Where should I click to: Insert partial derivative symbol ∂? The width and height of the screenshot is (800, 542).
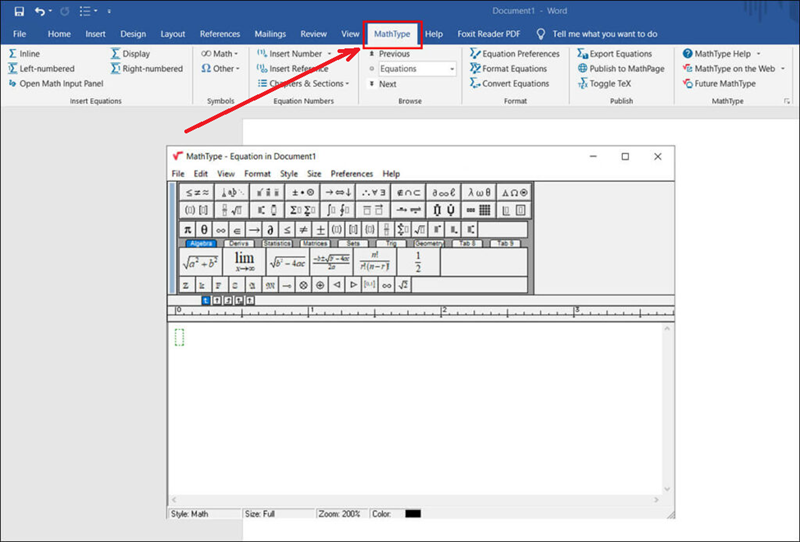tap(270, 230)
